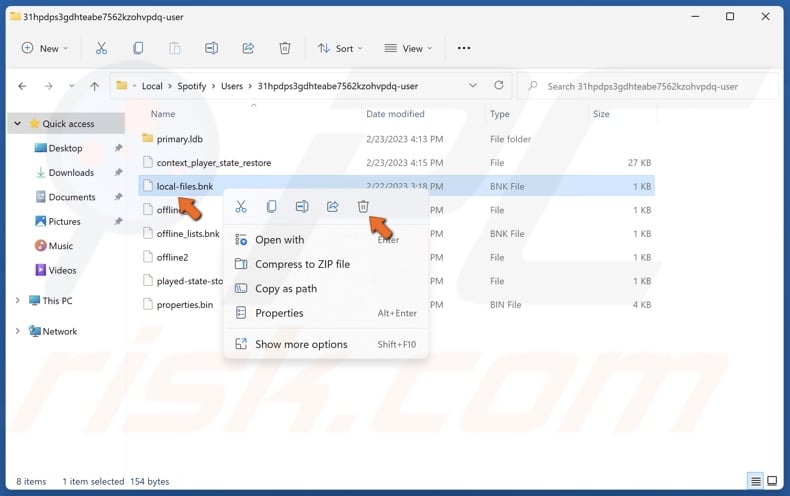Select the primary.ldb folder

click(179, 139)
